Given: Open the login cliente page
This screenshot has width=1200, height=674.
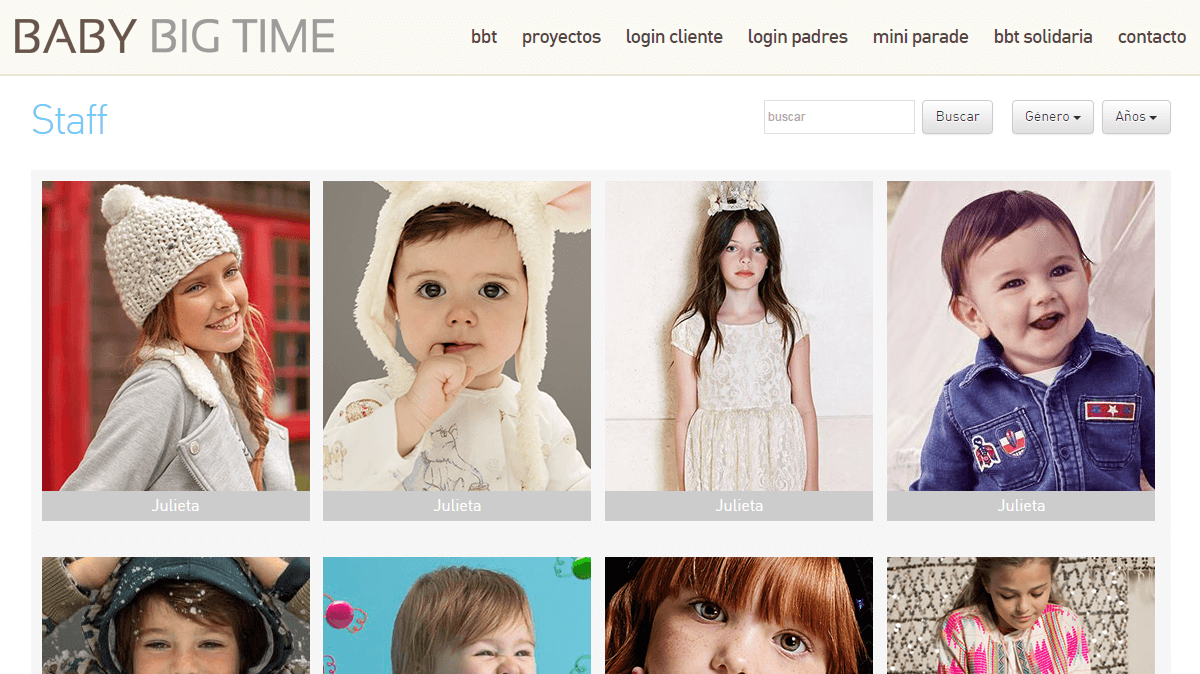Looking at the screenshot, I should point(674,37).
